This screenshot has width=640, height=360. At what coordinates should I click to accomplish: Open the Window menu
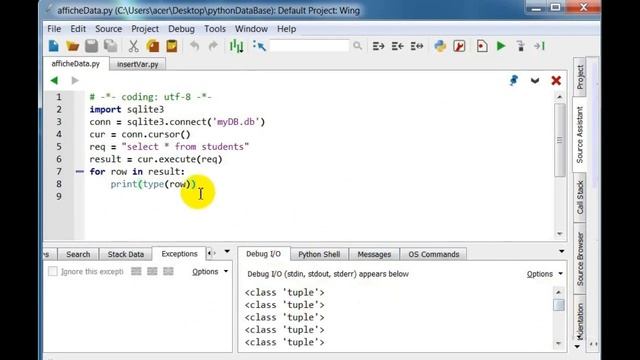click(x=251, y=29)
